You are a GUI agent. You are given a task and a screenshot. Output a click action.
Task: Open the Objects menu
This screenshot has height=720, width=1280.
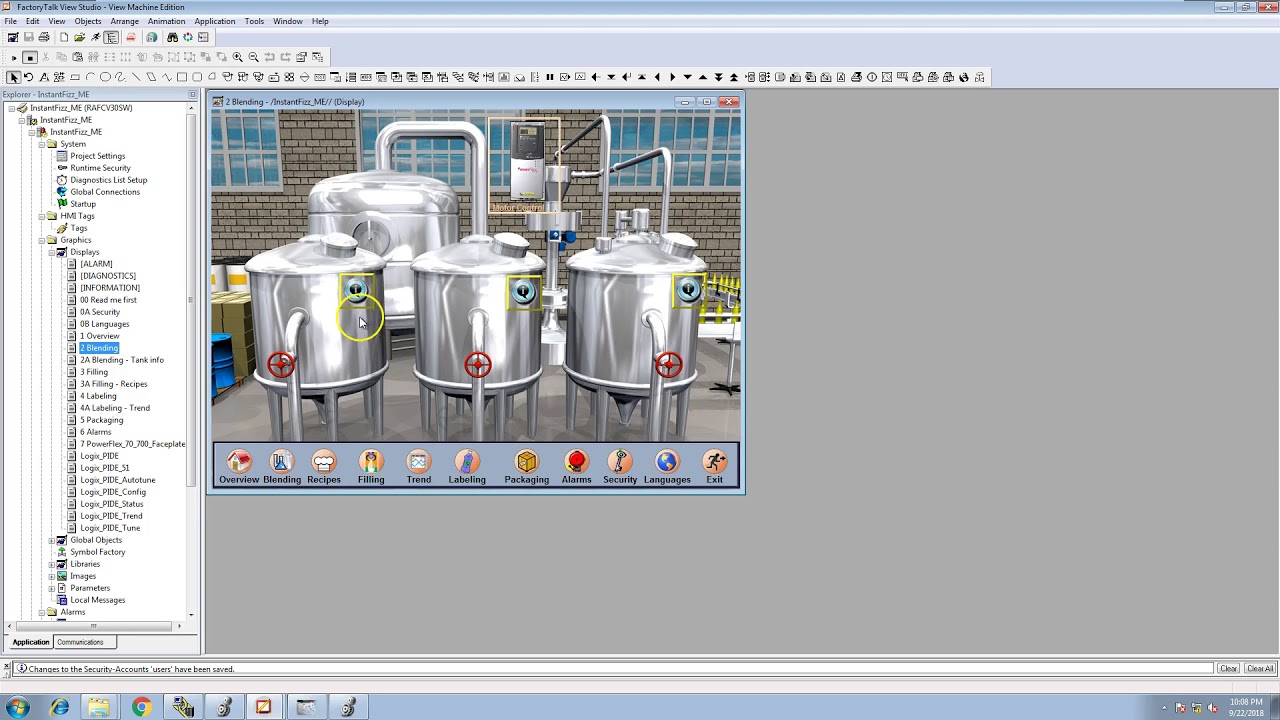click(87, 21)
